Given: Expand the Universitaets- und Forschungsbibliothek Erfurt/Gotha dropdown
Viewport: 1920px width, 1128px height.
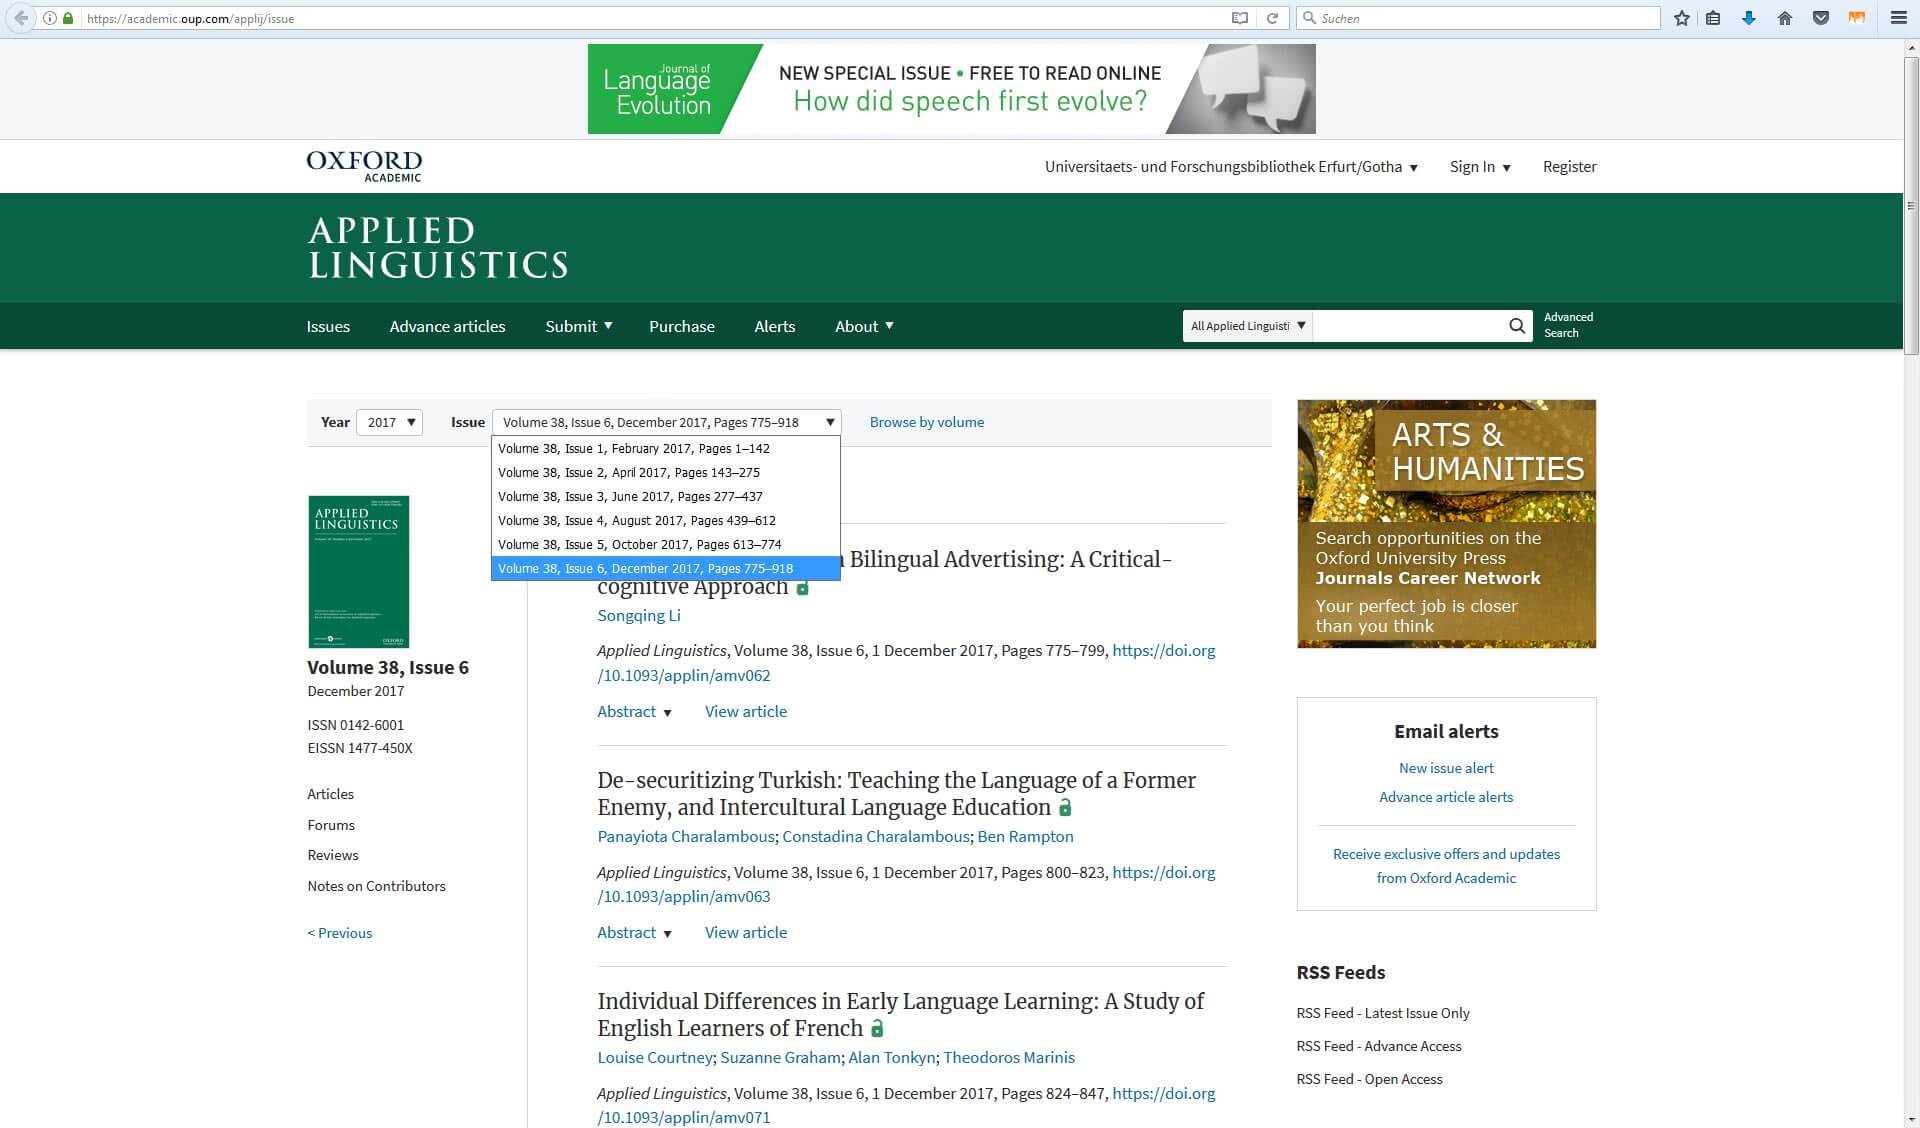Looking at the screenshot, I should (x=1231, y=167).
